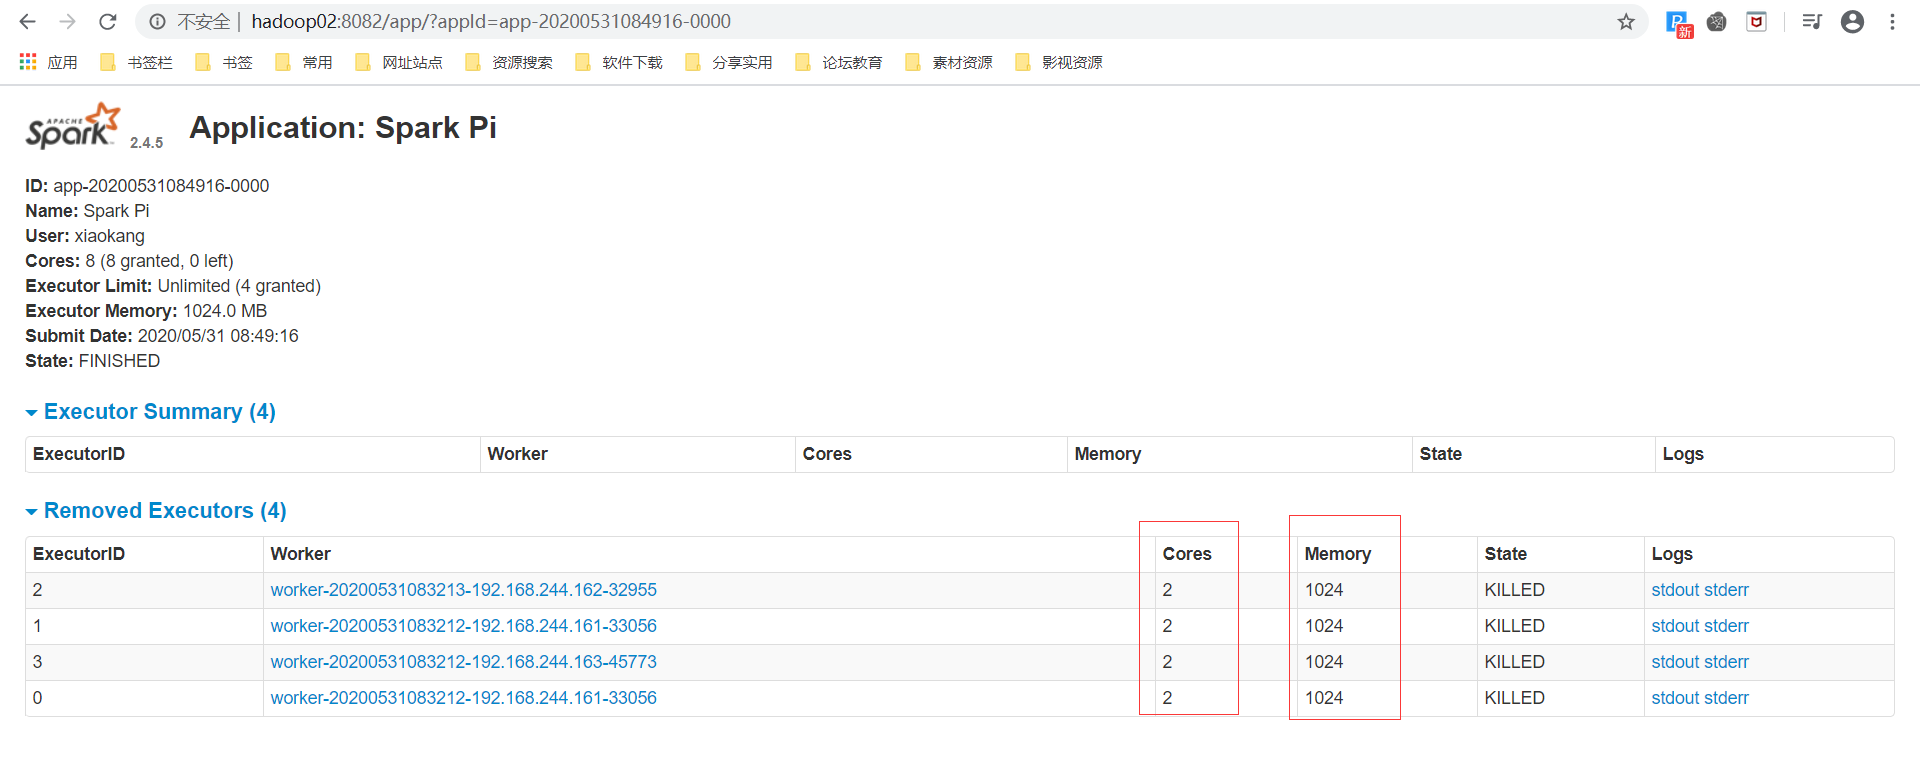
Task: Open stderr log for executor 2
Action: [x=1727, y=590]
